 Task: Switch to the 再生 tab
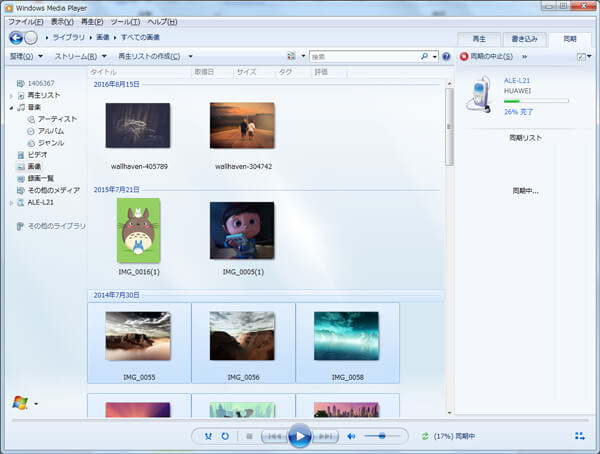[x=479, y=39]
